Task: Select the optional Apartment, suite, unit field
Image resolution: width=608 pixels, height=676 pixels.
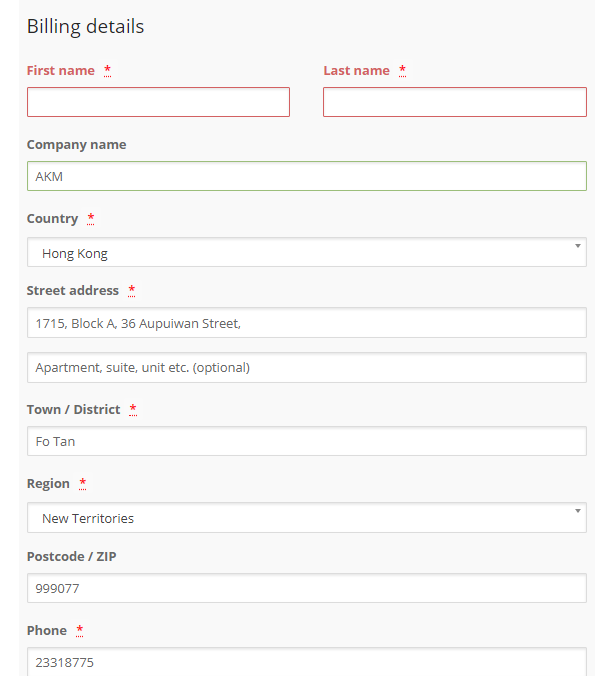Action: click(306, 367)
